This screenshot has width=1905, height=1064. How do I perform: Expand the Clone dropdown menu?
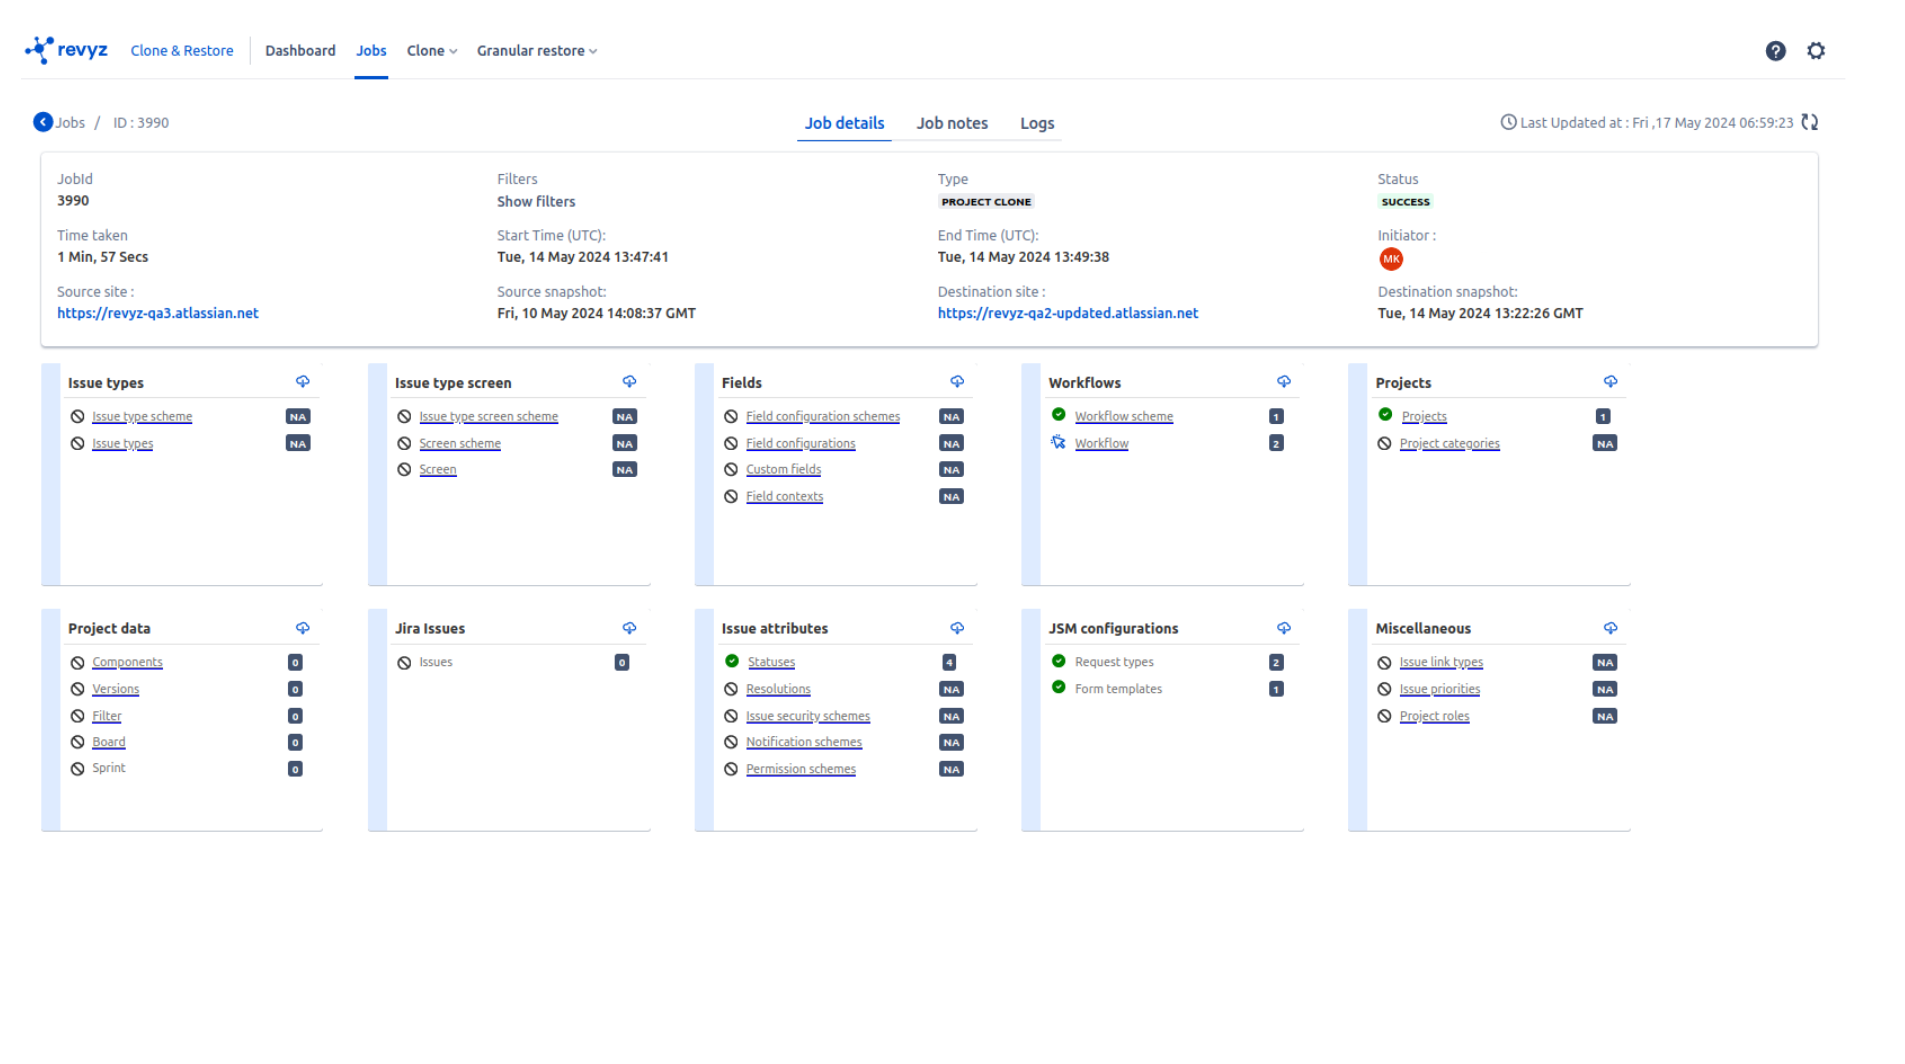point(432,51)
